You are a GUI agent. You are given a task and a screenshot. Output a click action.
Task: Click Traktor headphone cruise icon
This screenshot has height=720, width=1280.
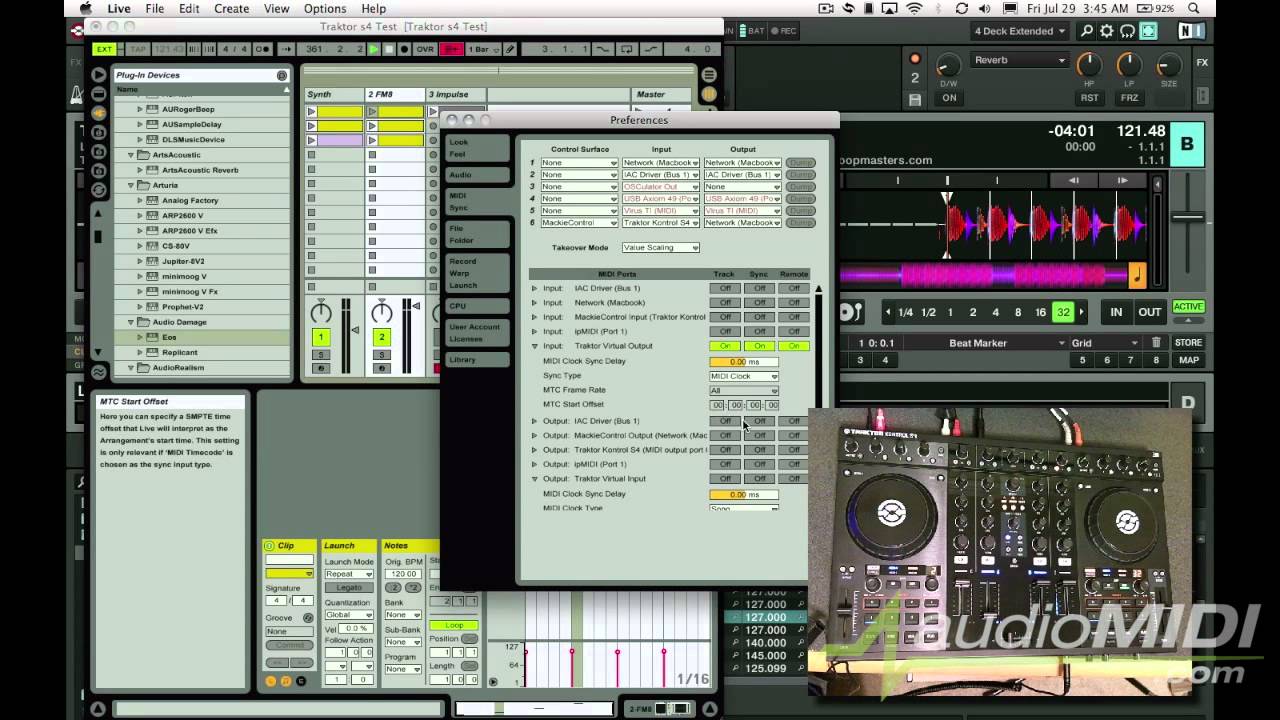pyautogui.click(x=1128, y=31)
